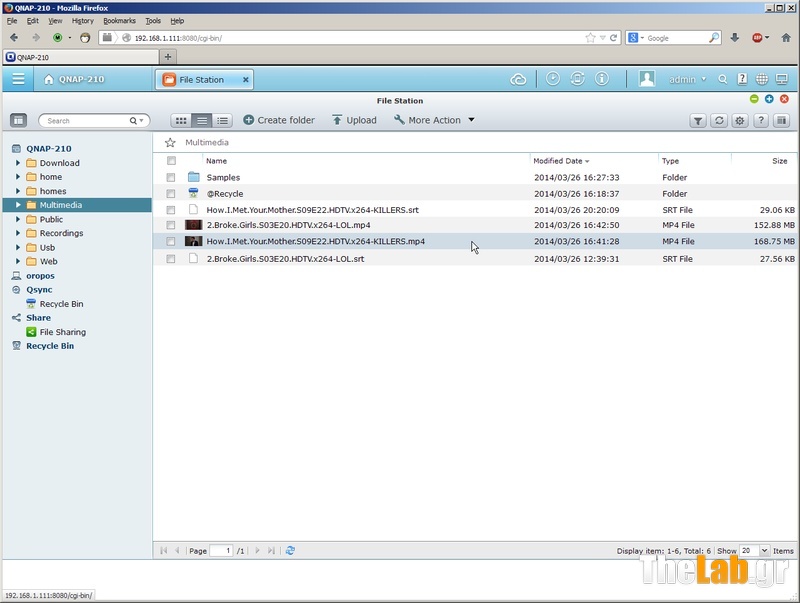The height and width of the screenshot is (603, 800).
Task: Go to QNAP-210 home desktop
Action: (x=74, y=79)
